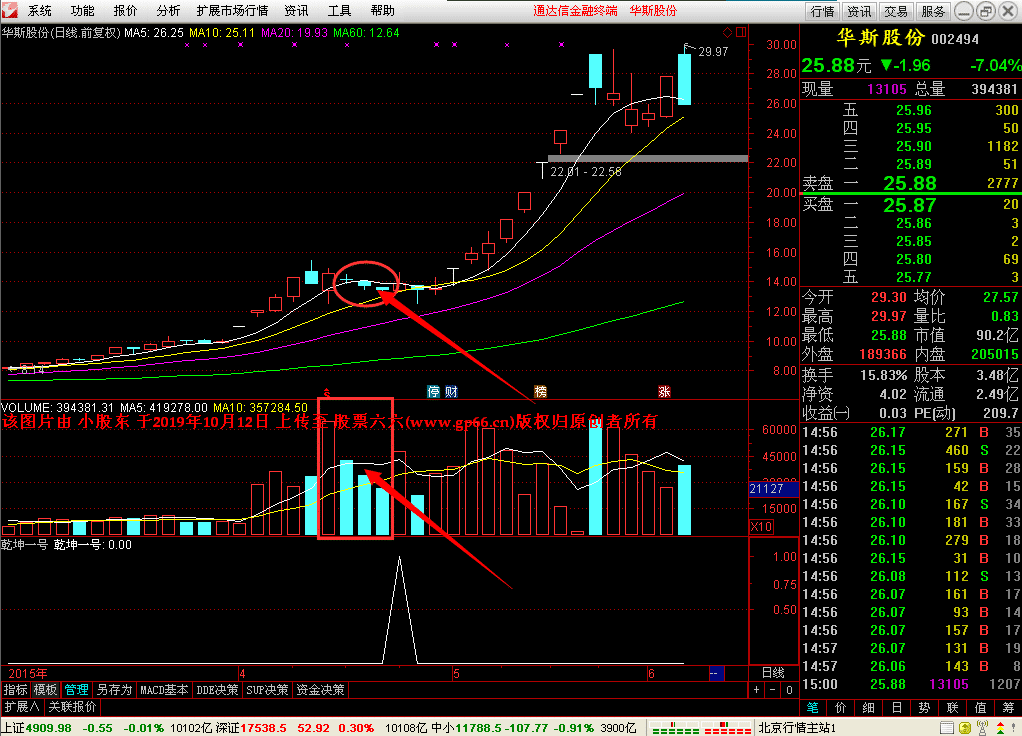Click the stock code 002494
This screenshot has height=736, width=1022.
tap(955, 39)
